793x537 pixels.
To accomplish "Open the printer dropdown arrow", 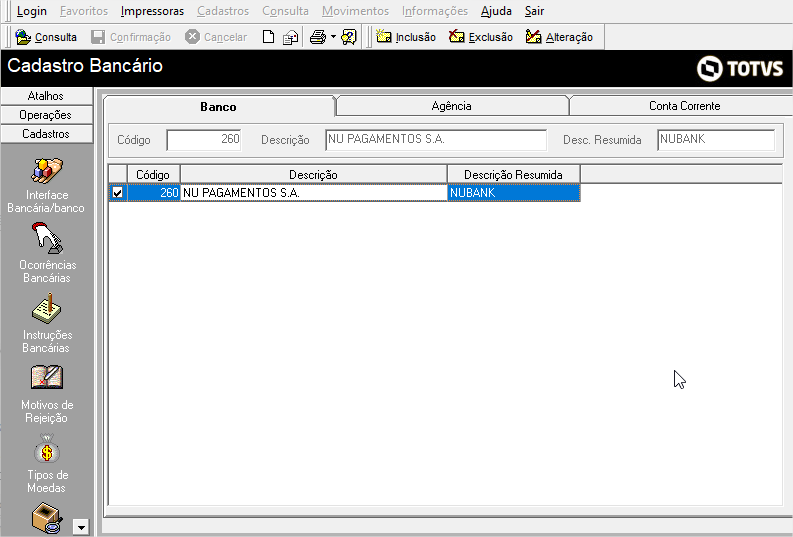I will point(333,37).
